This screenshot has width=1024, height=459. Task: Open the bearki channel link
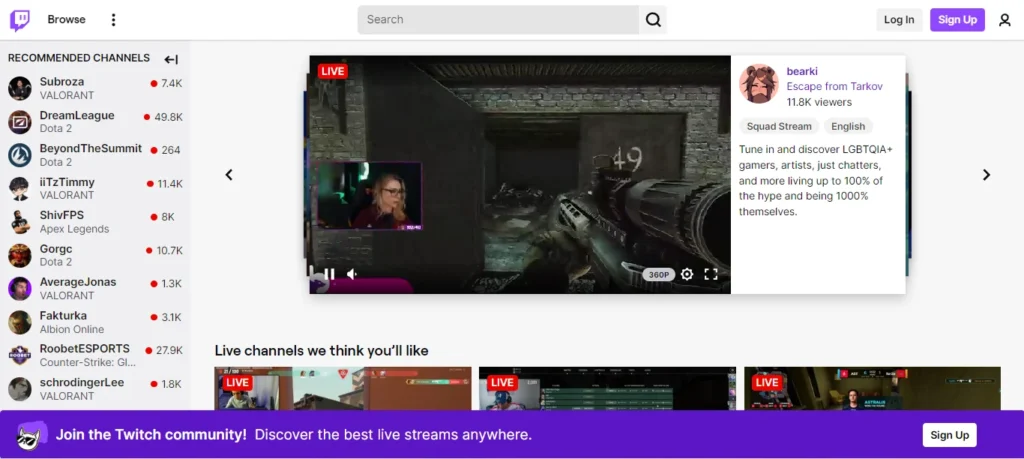[802, 71]
